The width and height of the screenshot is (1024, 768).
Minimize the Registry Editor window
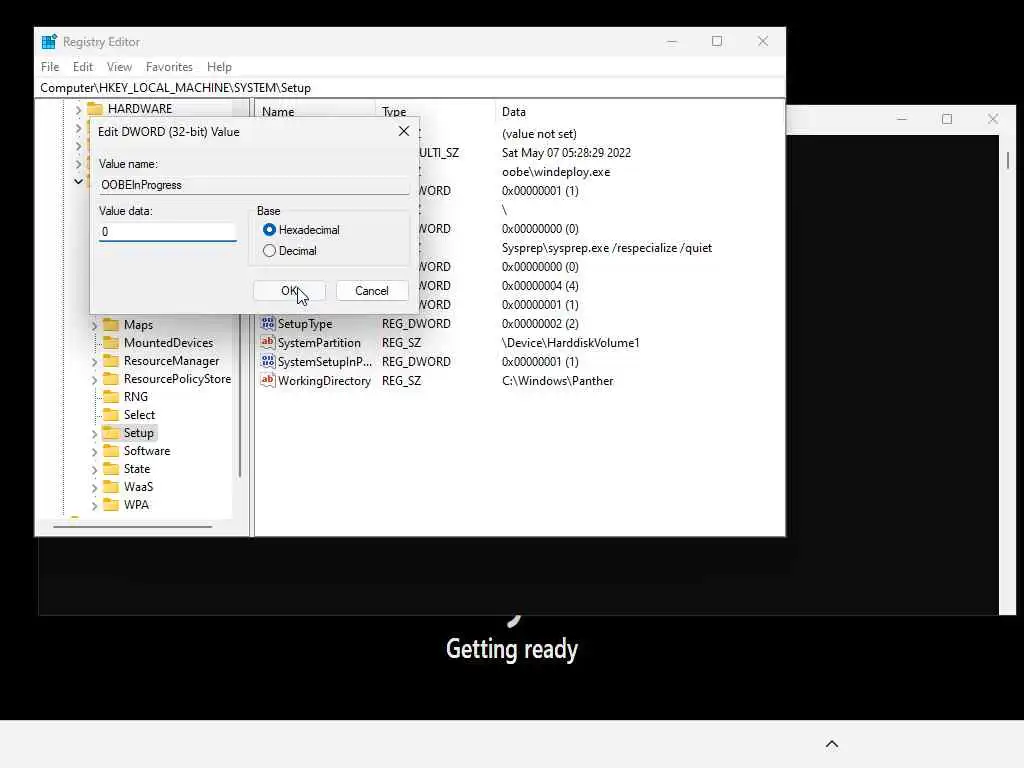(671, 41)
